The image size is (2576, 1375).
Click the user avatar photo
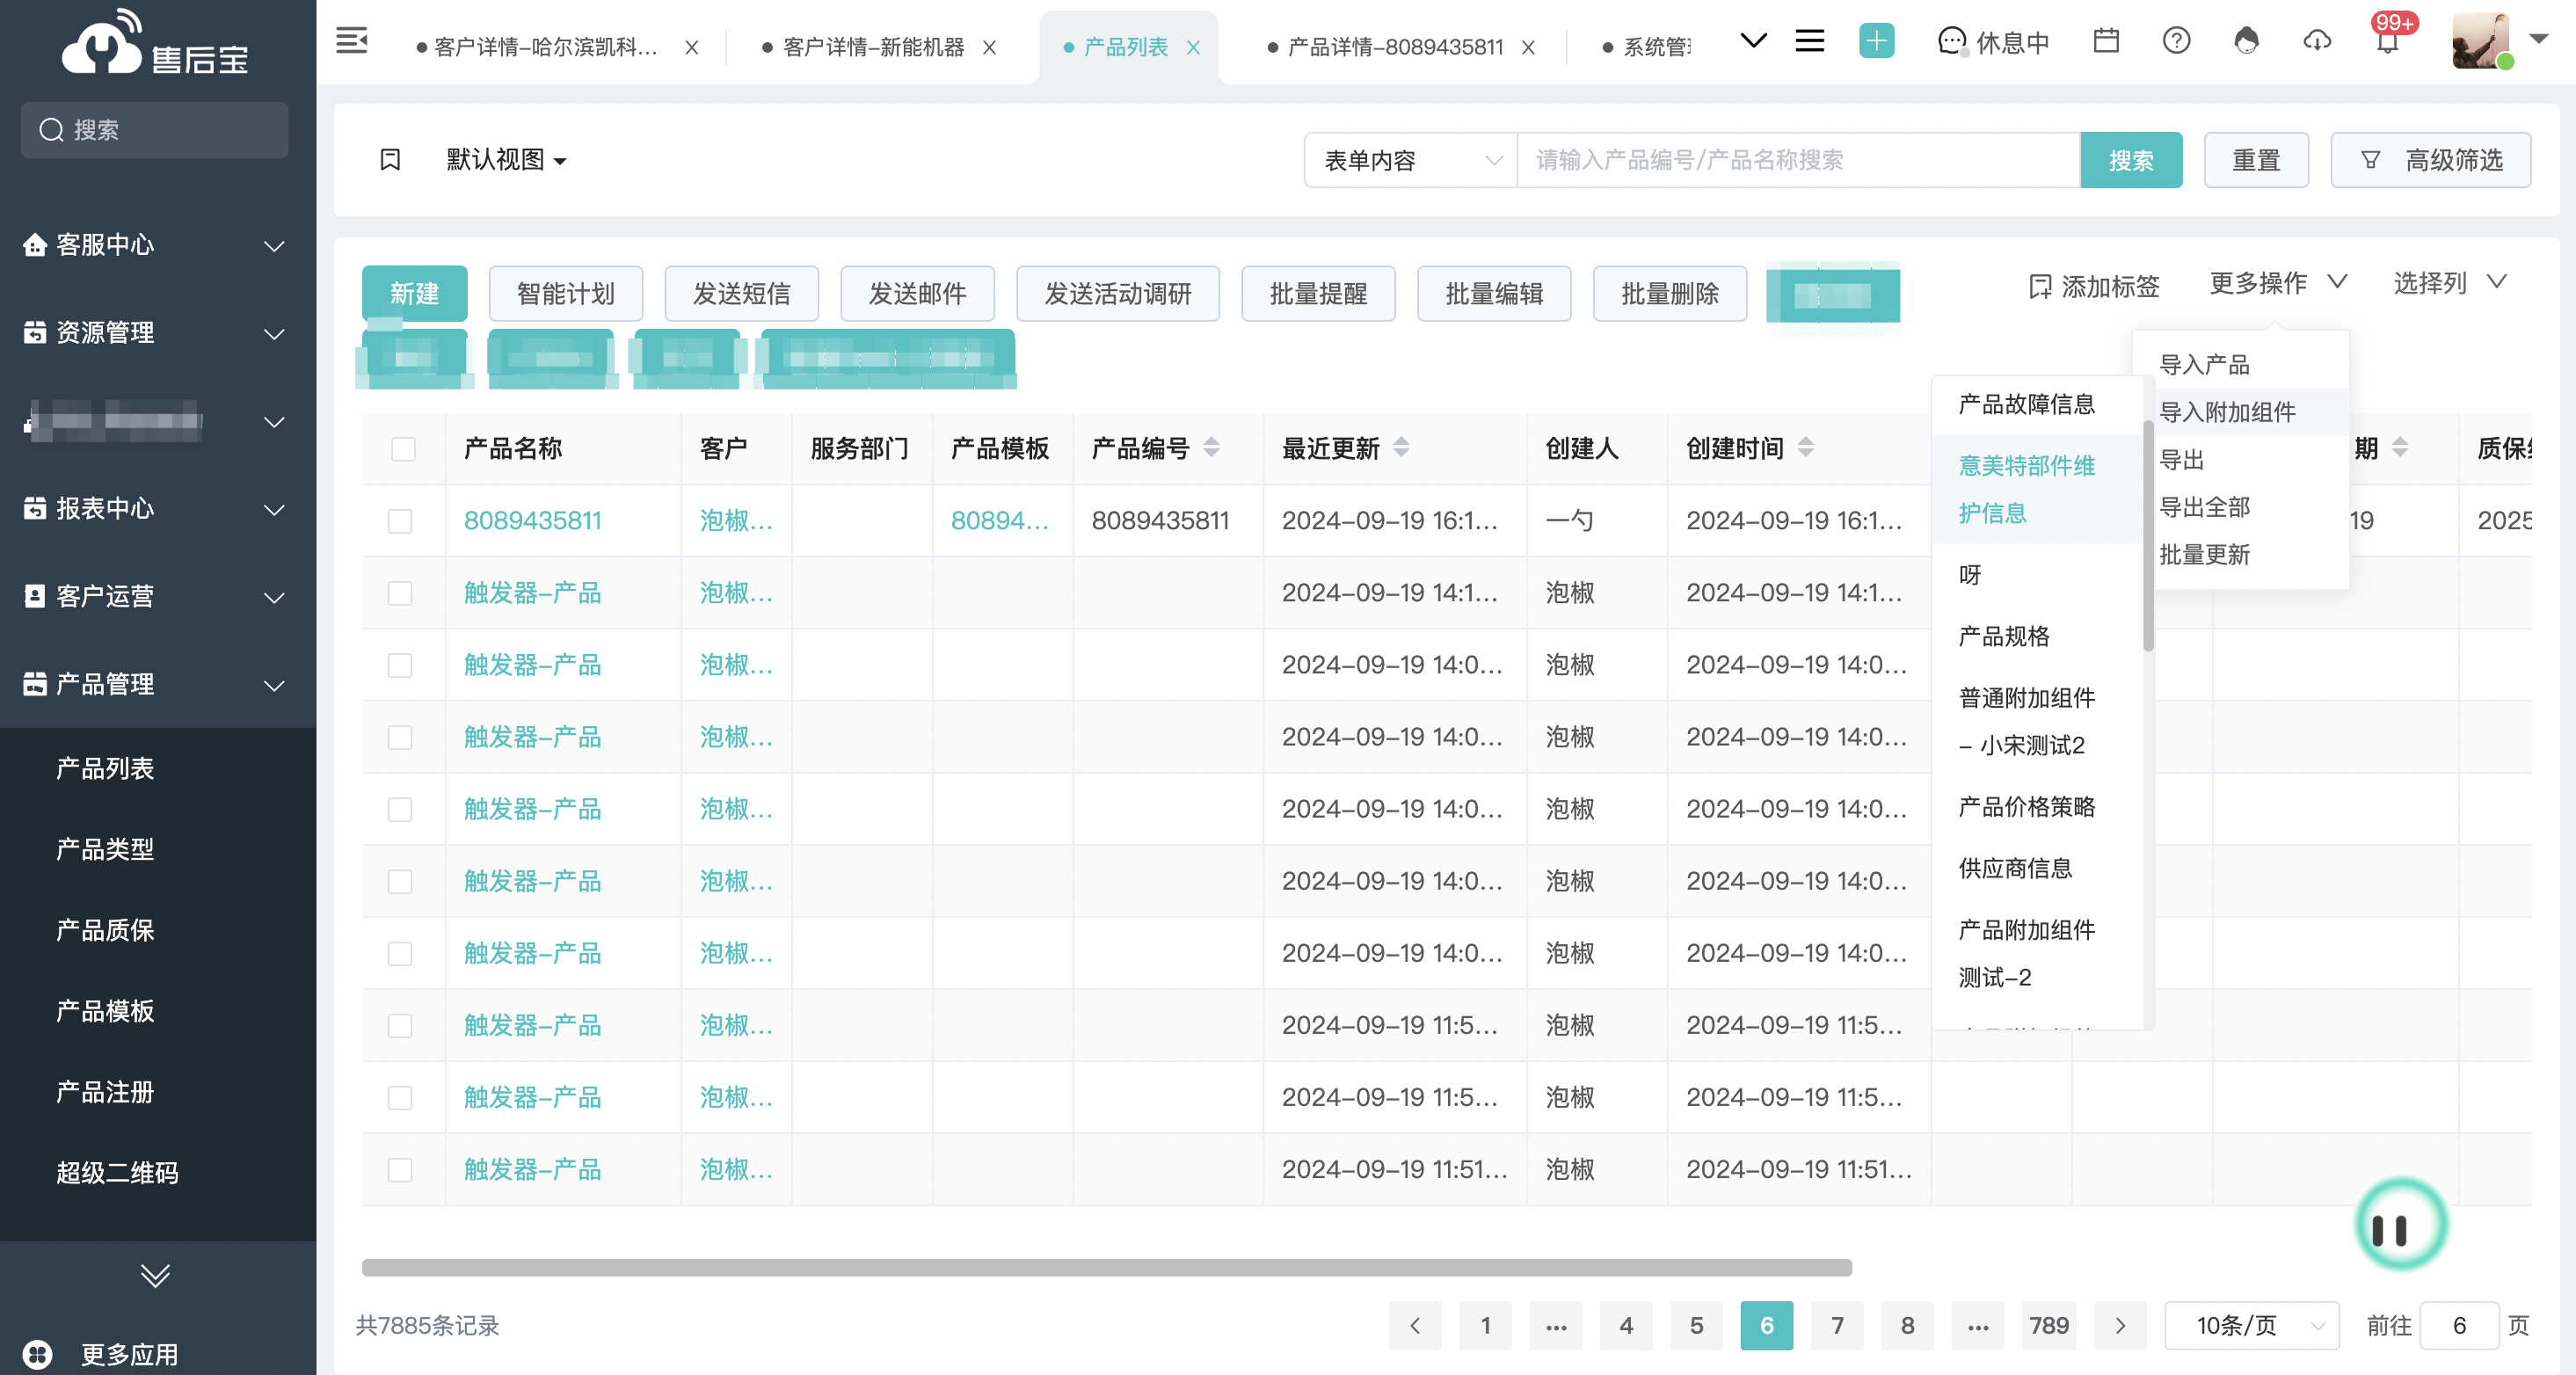point(2480,41)
